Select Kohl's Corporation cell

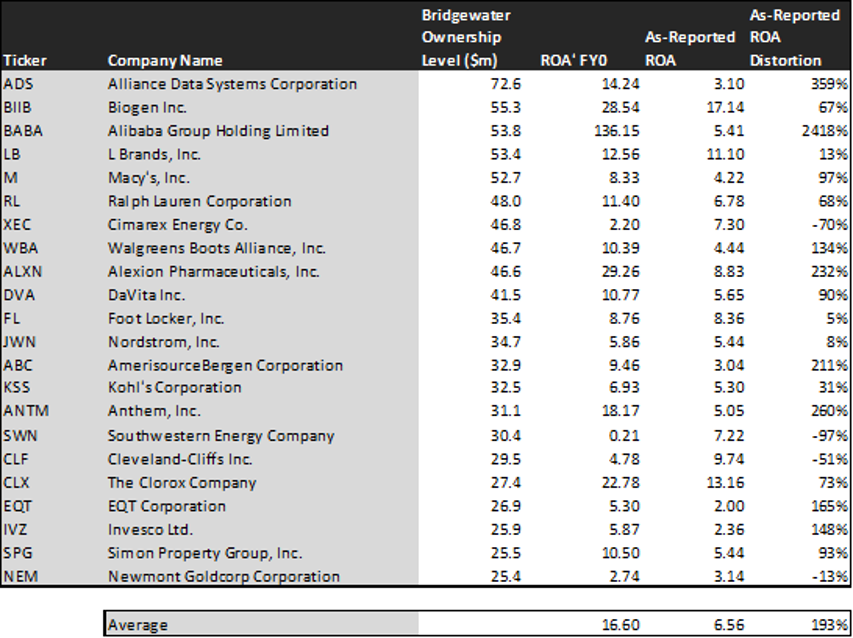175,387
